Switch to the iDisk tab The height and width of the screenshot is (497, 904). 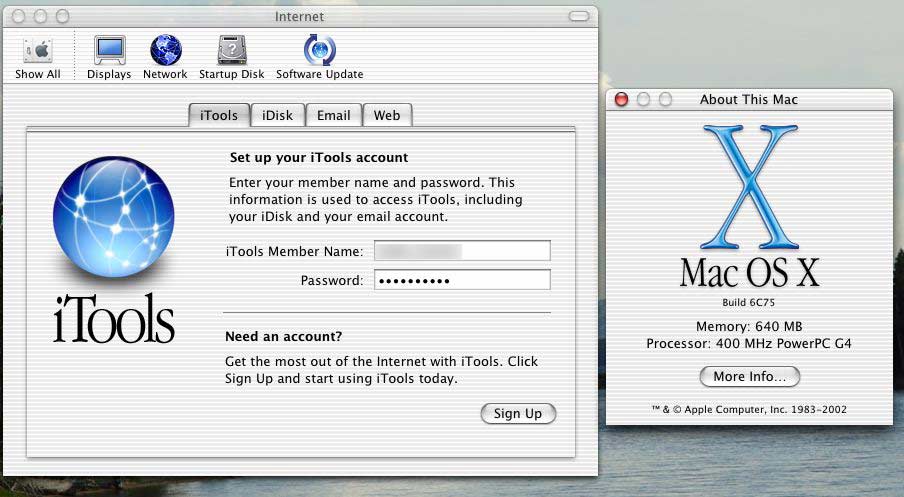[x=277, y=115]
